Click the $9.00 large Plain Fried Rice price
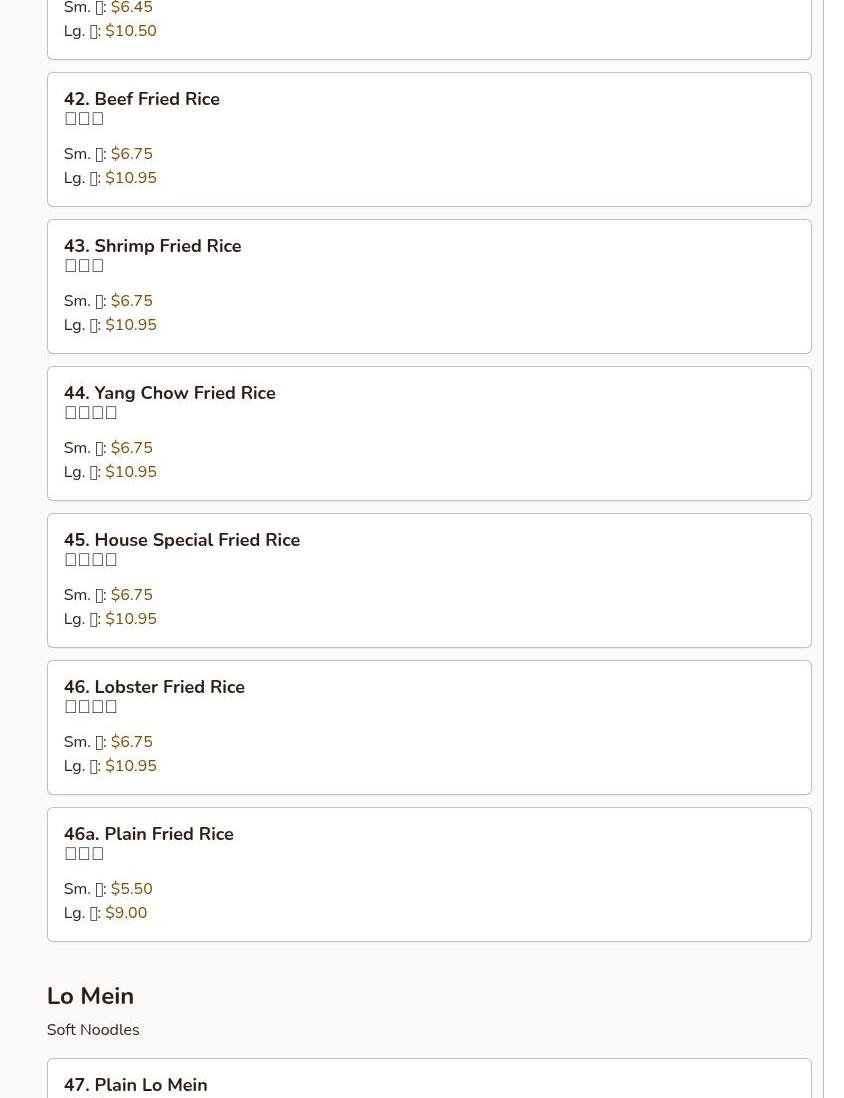 coord(126,913)
